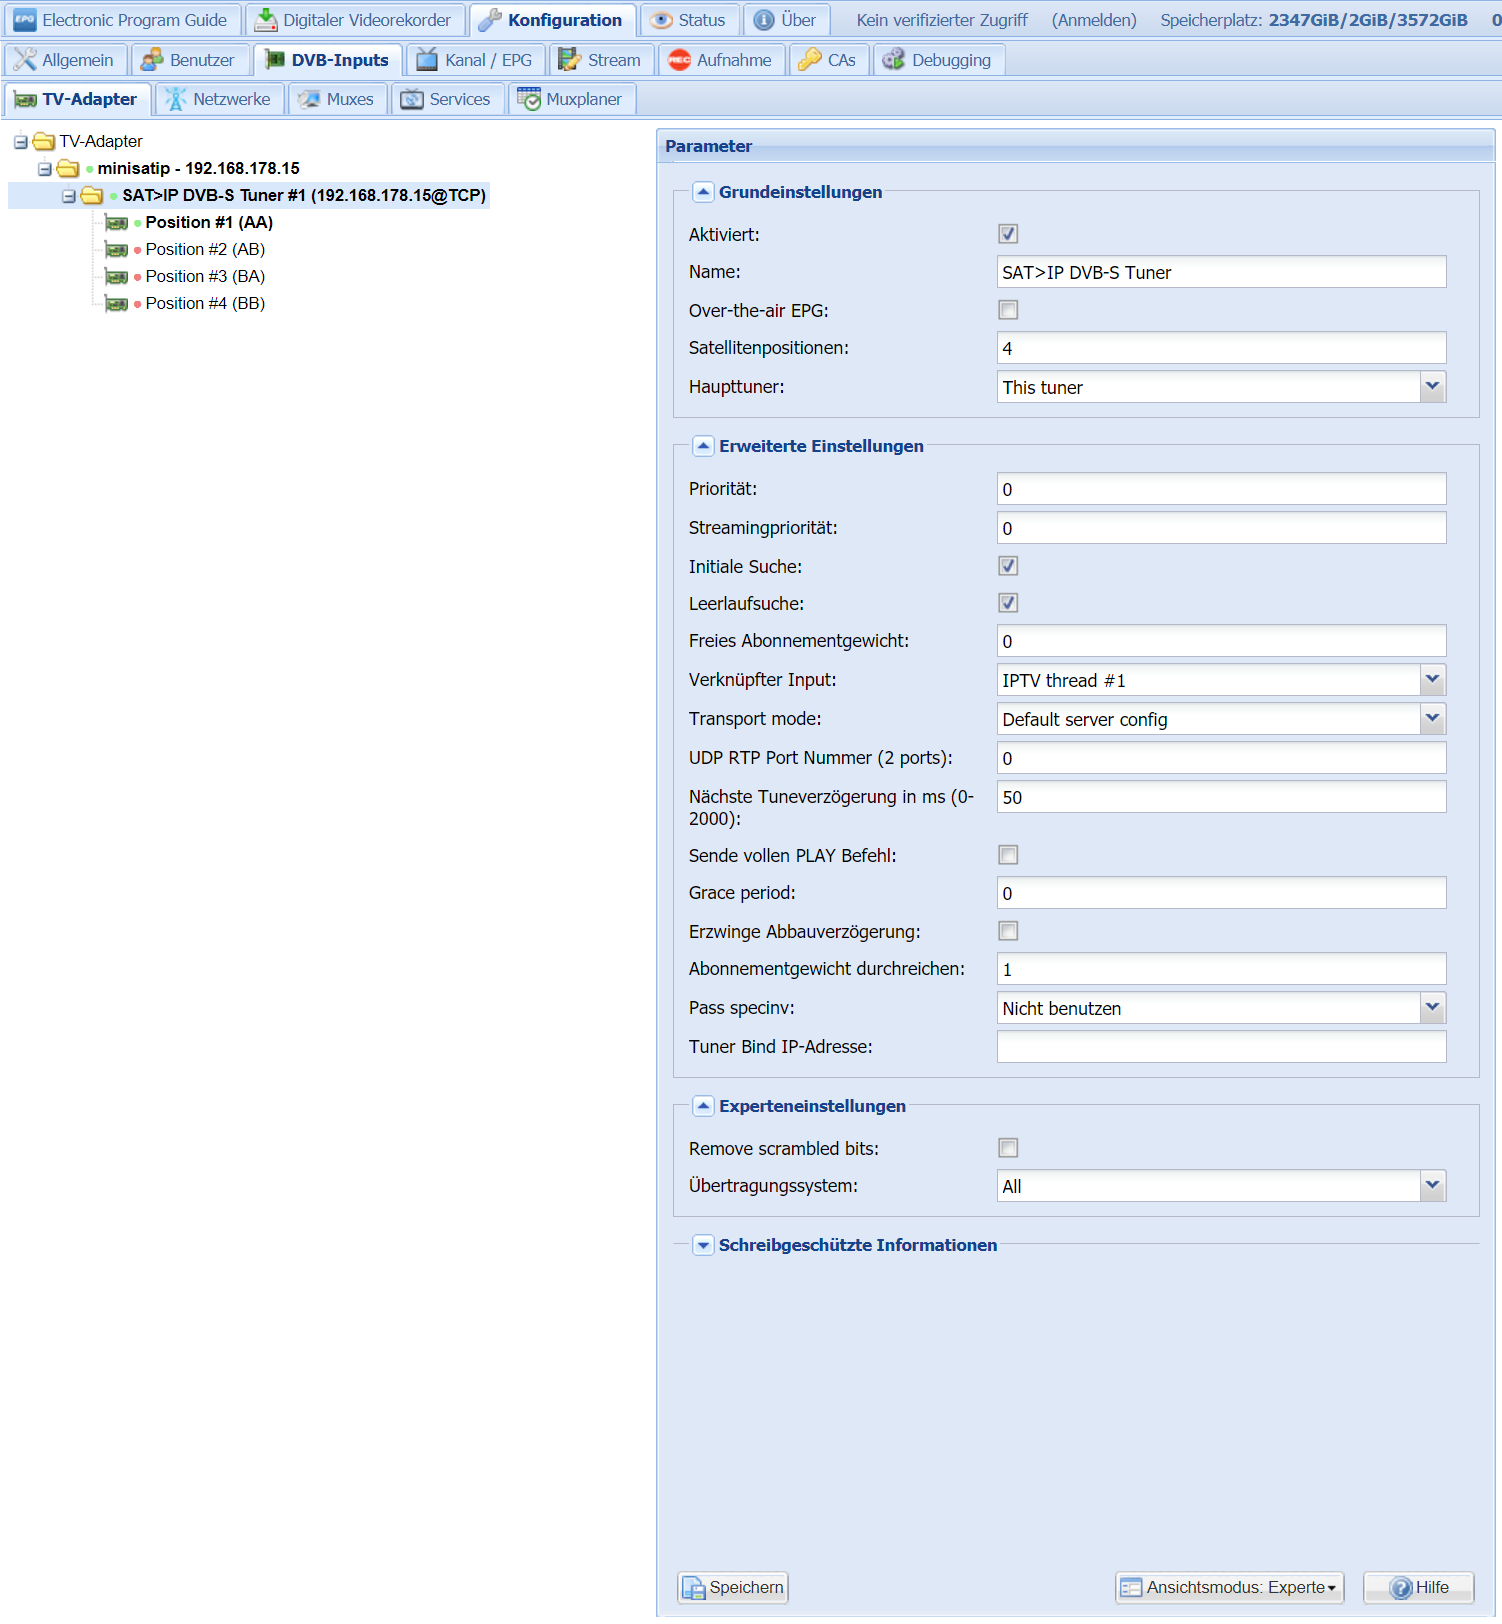
Task: Open the Pass specinv dropdown
Action: (1432, 1008)
